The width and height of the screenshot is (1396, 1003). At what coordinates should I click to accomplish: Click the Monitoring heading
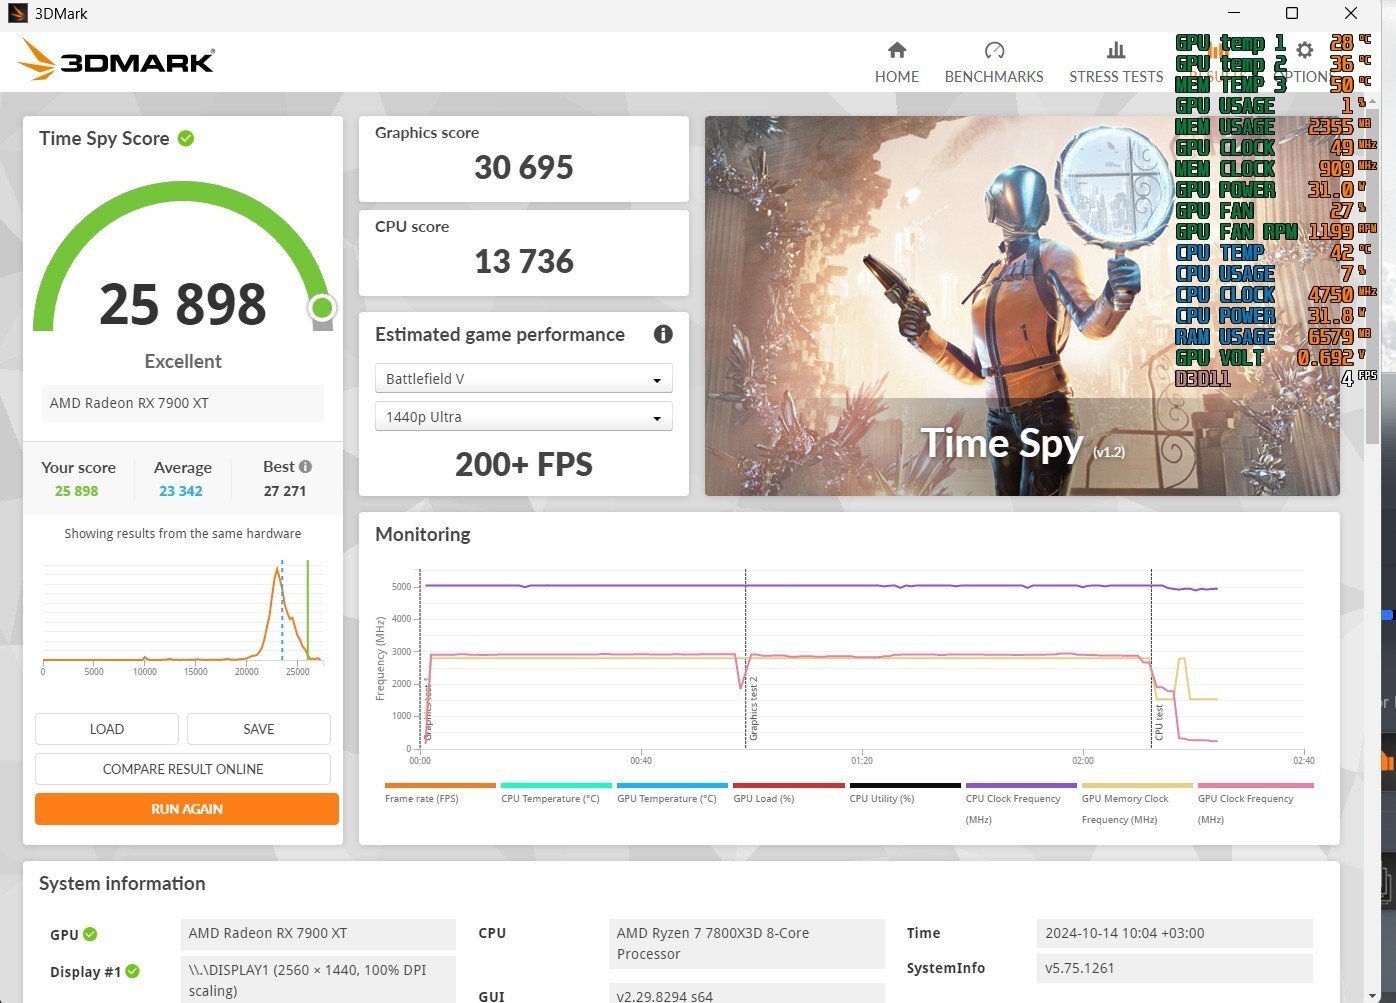pyautogui.click(x=423, y=534)
